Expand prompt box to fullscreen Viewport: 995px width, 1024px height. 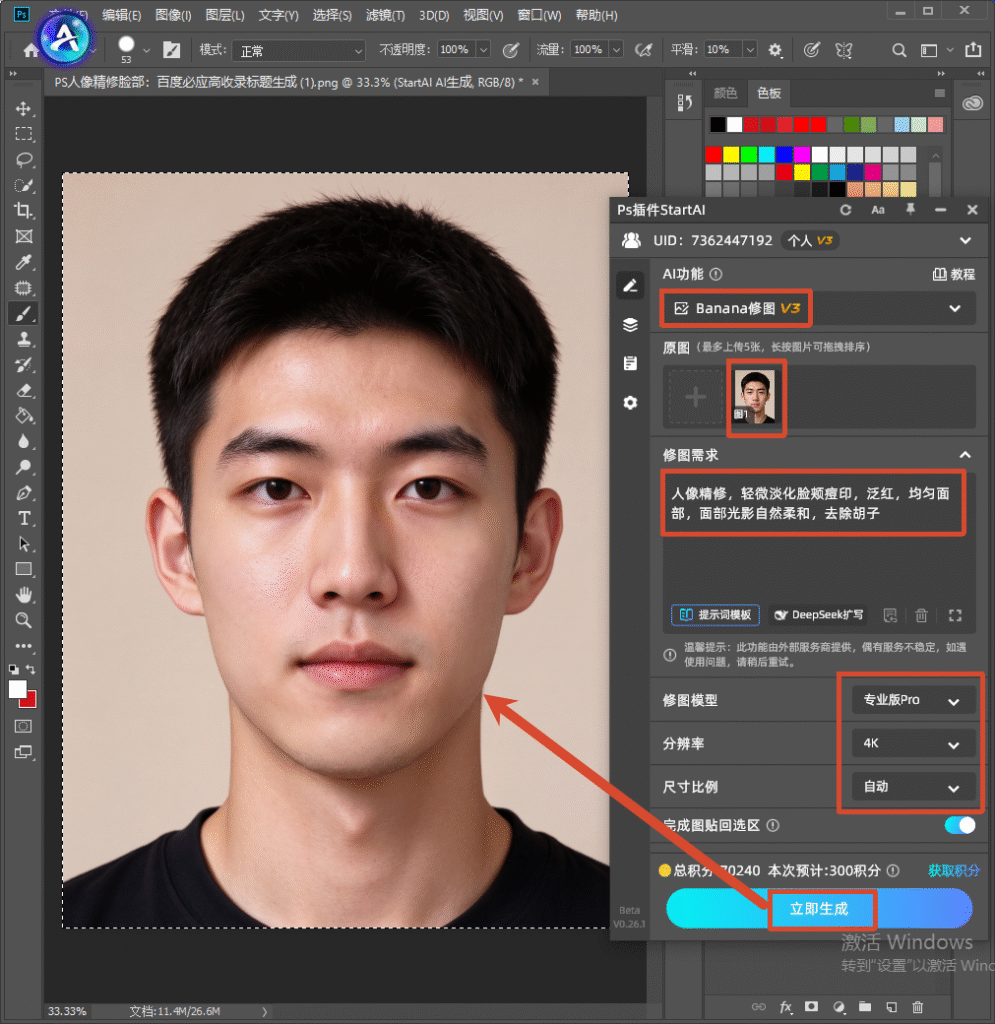(x=955, y=615)
